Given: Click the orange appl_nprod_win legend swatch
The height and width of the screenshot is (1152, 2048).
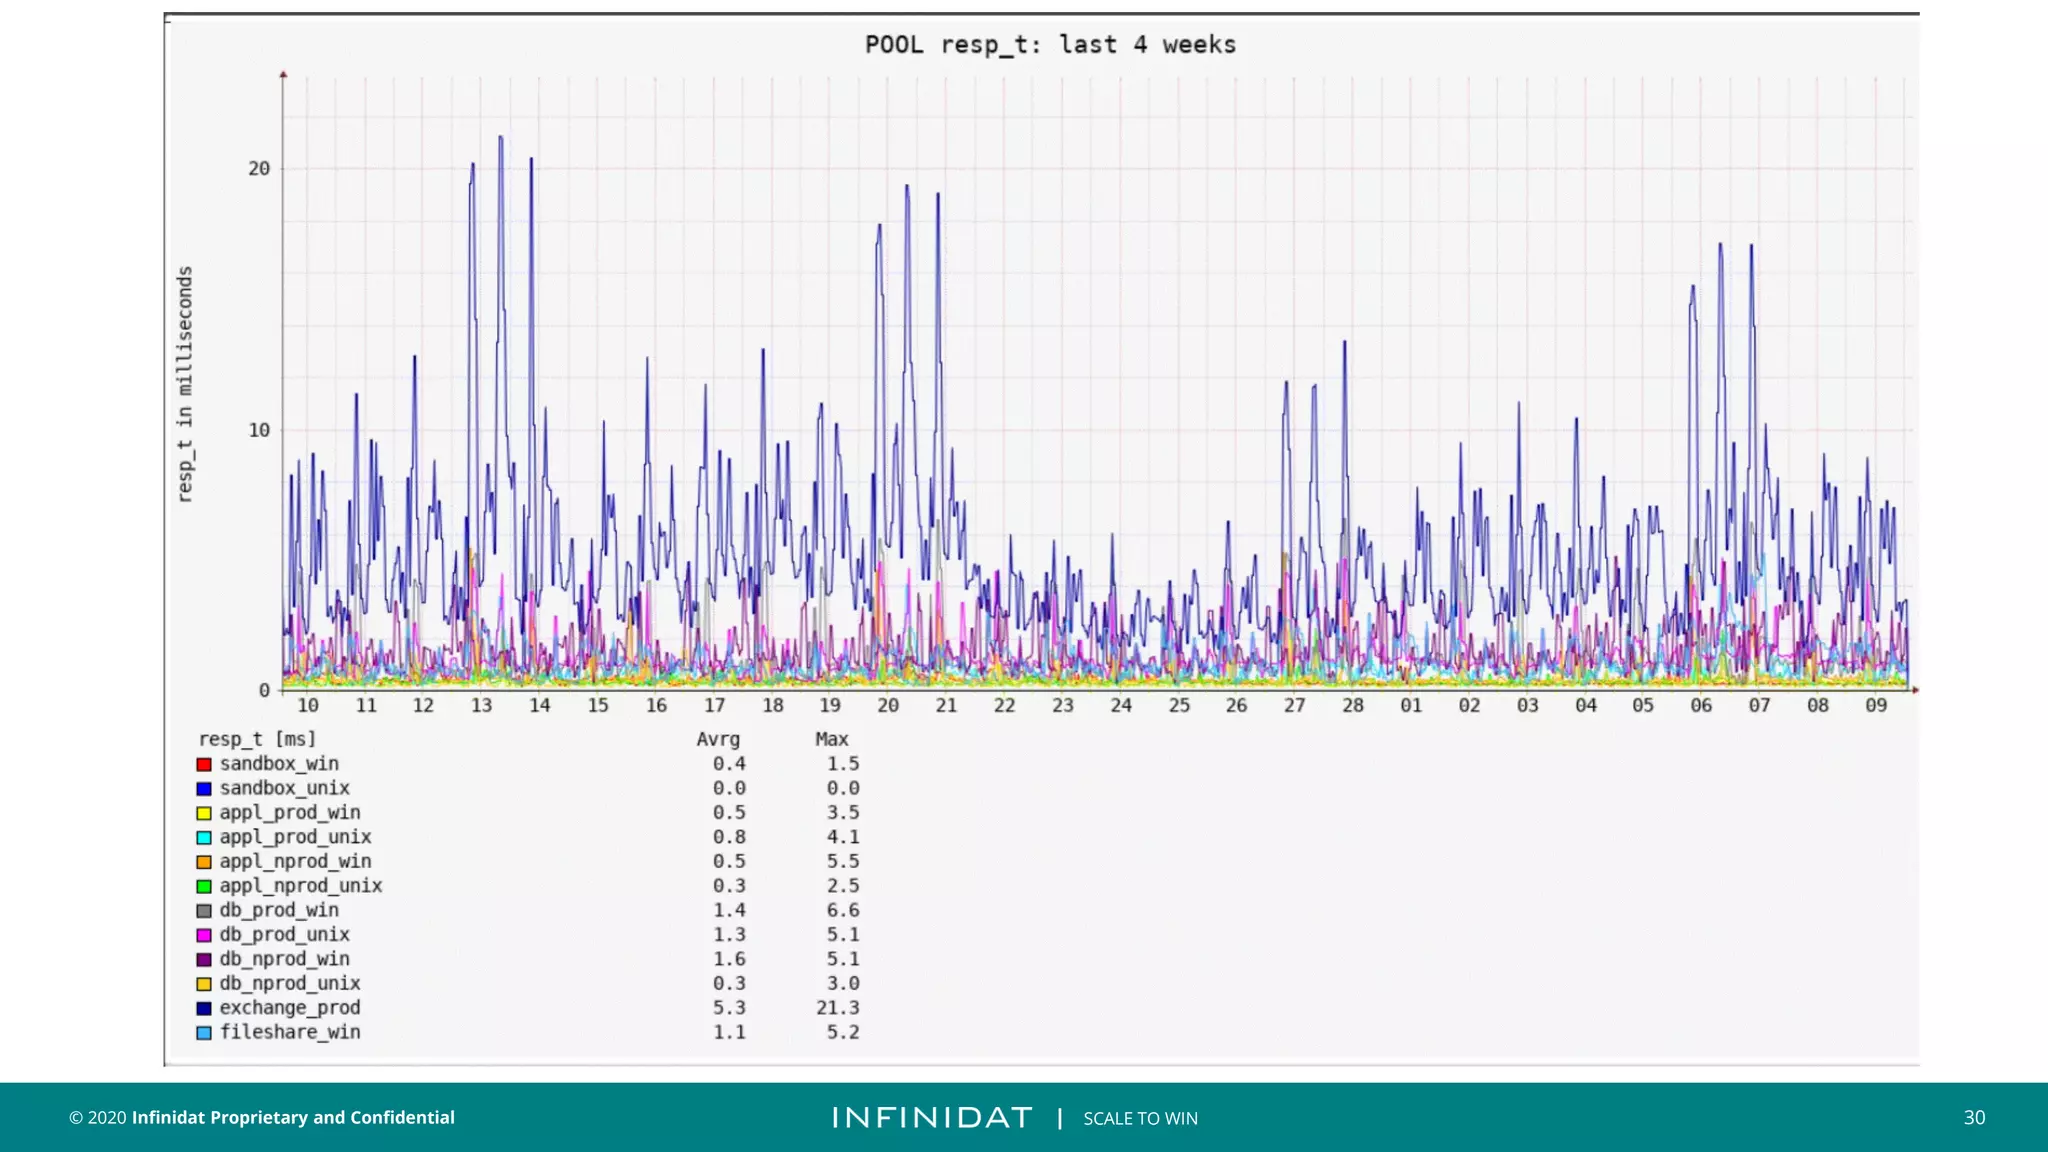Looking at the screenshot, I should (x=204, y=862).
